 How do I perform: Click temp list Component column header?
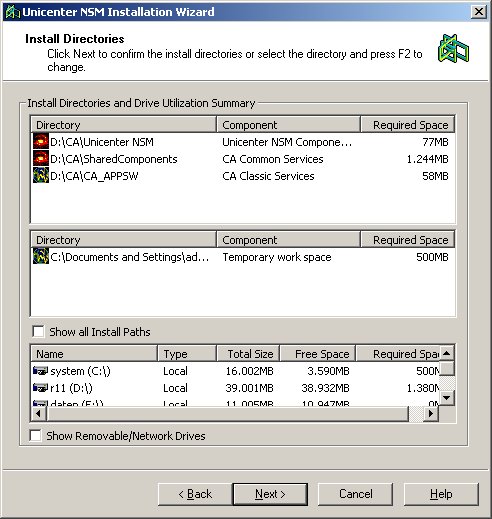[x=288, y=240]
